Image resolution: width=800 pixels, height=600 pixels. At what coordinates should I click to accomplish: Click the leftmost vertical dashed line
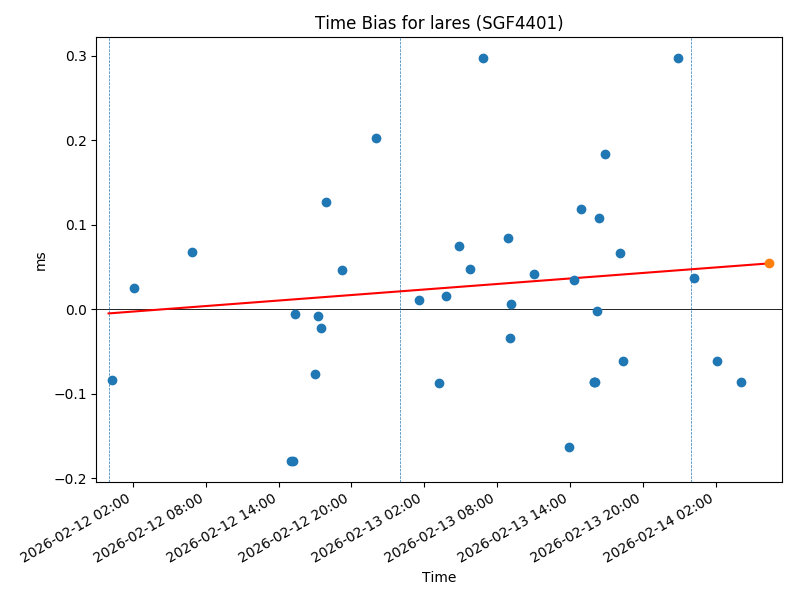coord(109,260)
